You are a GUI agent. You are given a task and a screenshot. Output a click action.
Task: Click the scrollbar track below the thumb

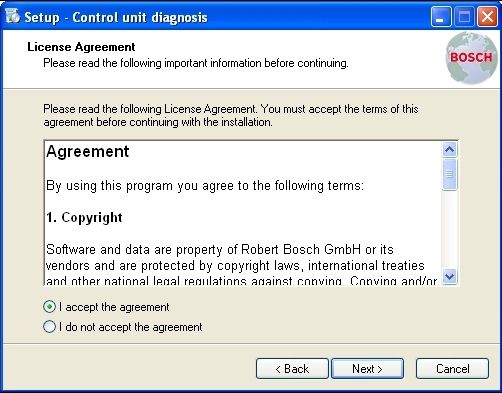coord(450,230)
